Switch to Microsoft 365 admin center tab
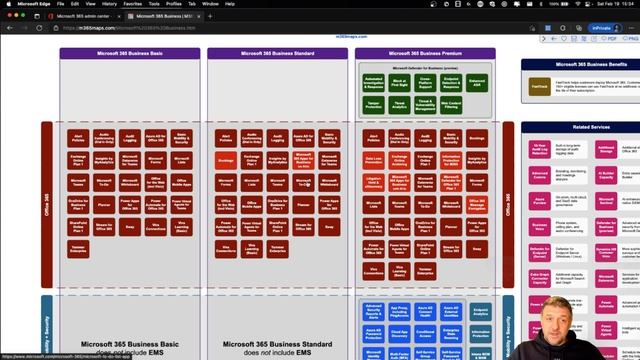Screen dimensions: 640x360 (84, 16)
